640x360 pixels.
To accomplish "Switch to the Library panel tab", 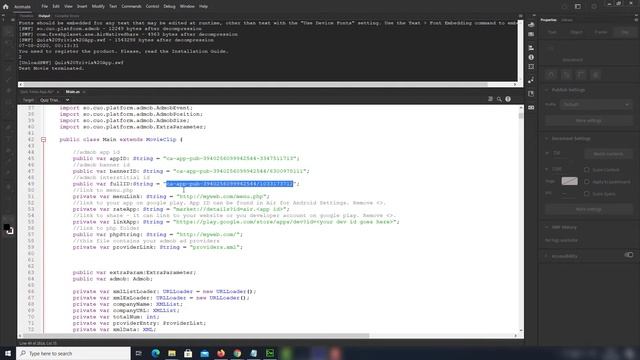I will coord(567,20).
